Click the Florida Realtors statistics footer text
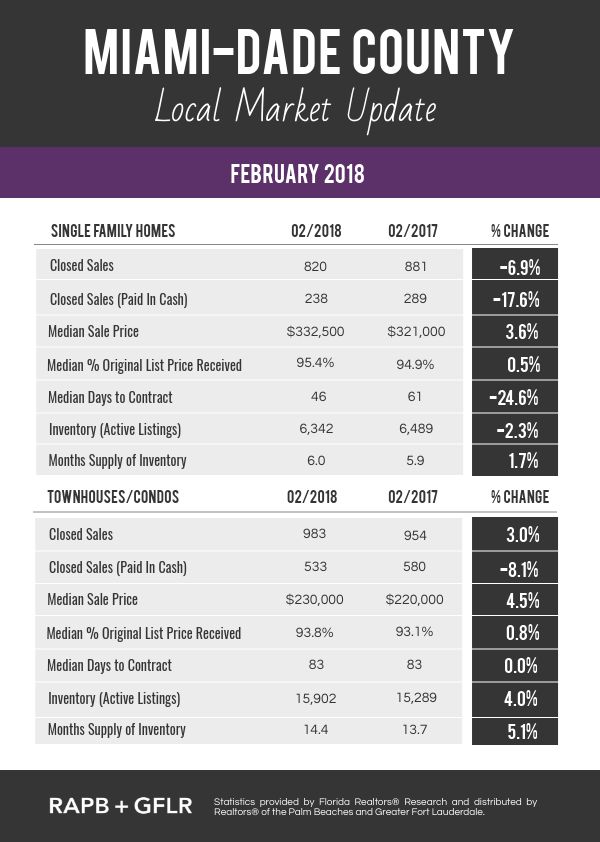Screen dimensions: 600x842 tap(375, 806)
